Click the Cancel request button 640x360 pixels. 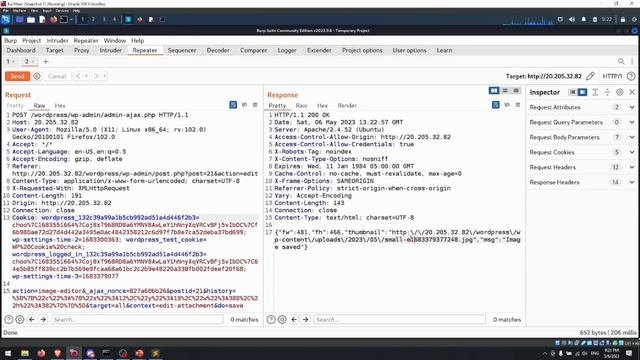point(57,76)
